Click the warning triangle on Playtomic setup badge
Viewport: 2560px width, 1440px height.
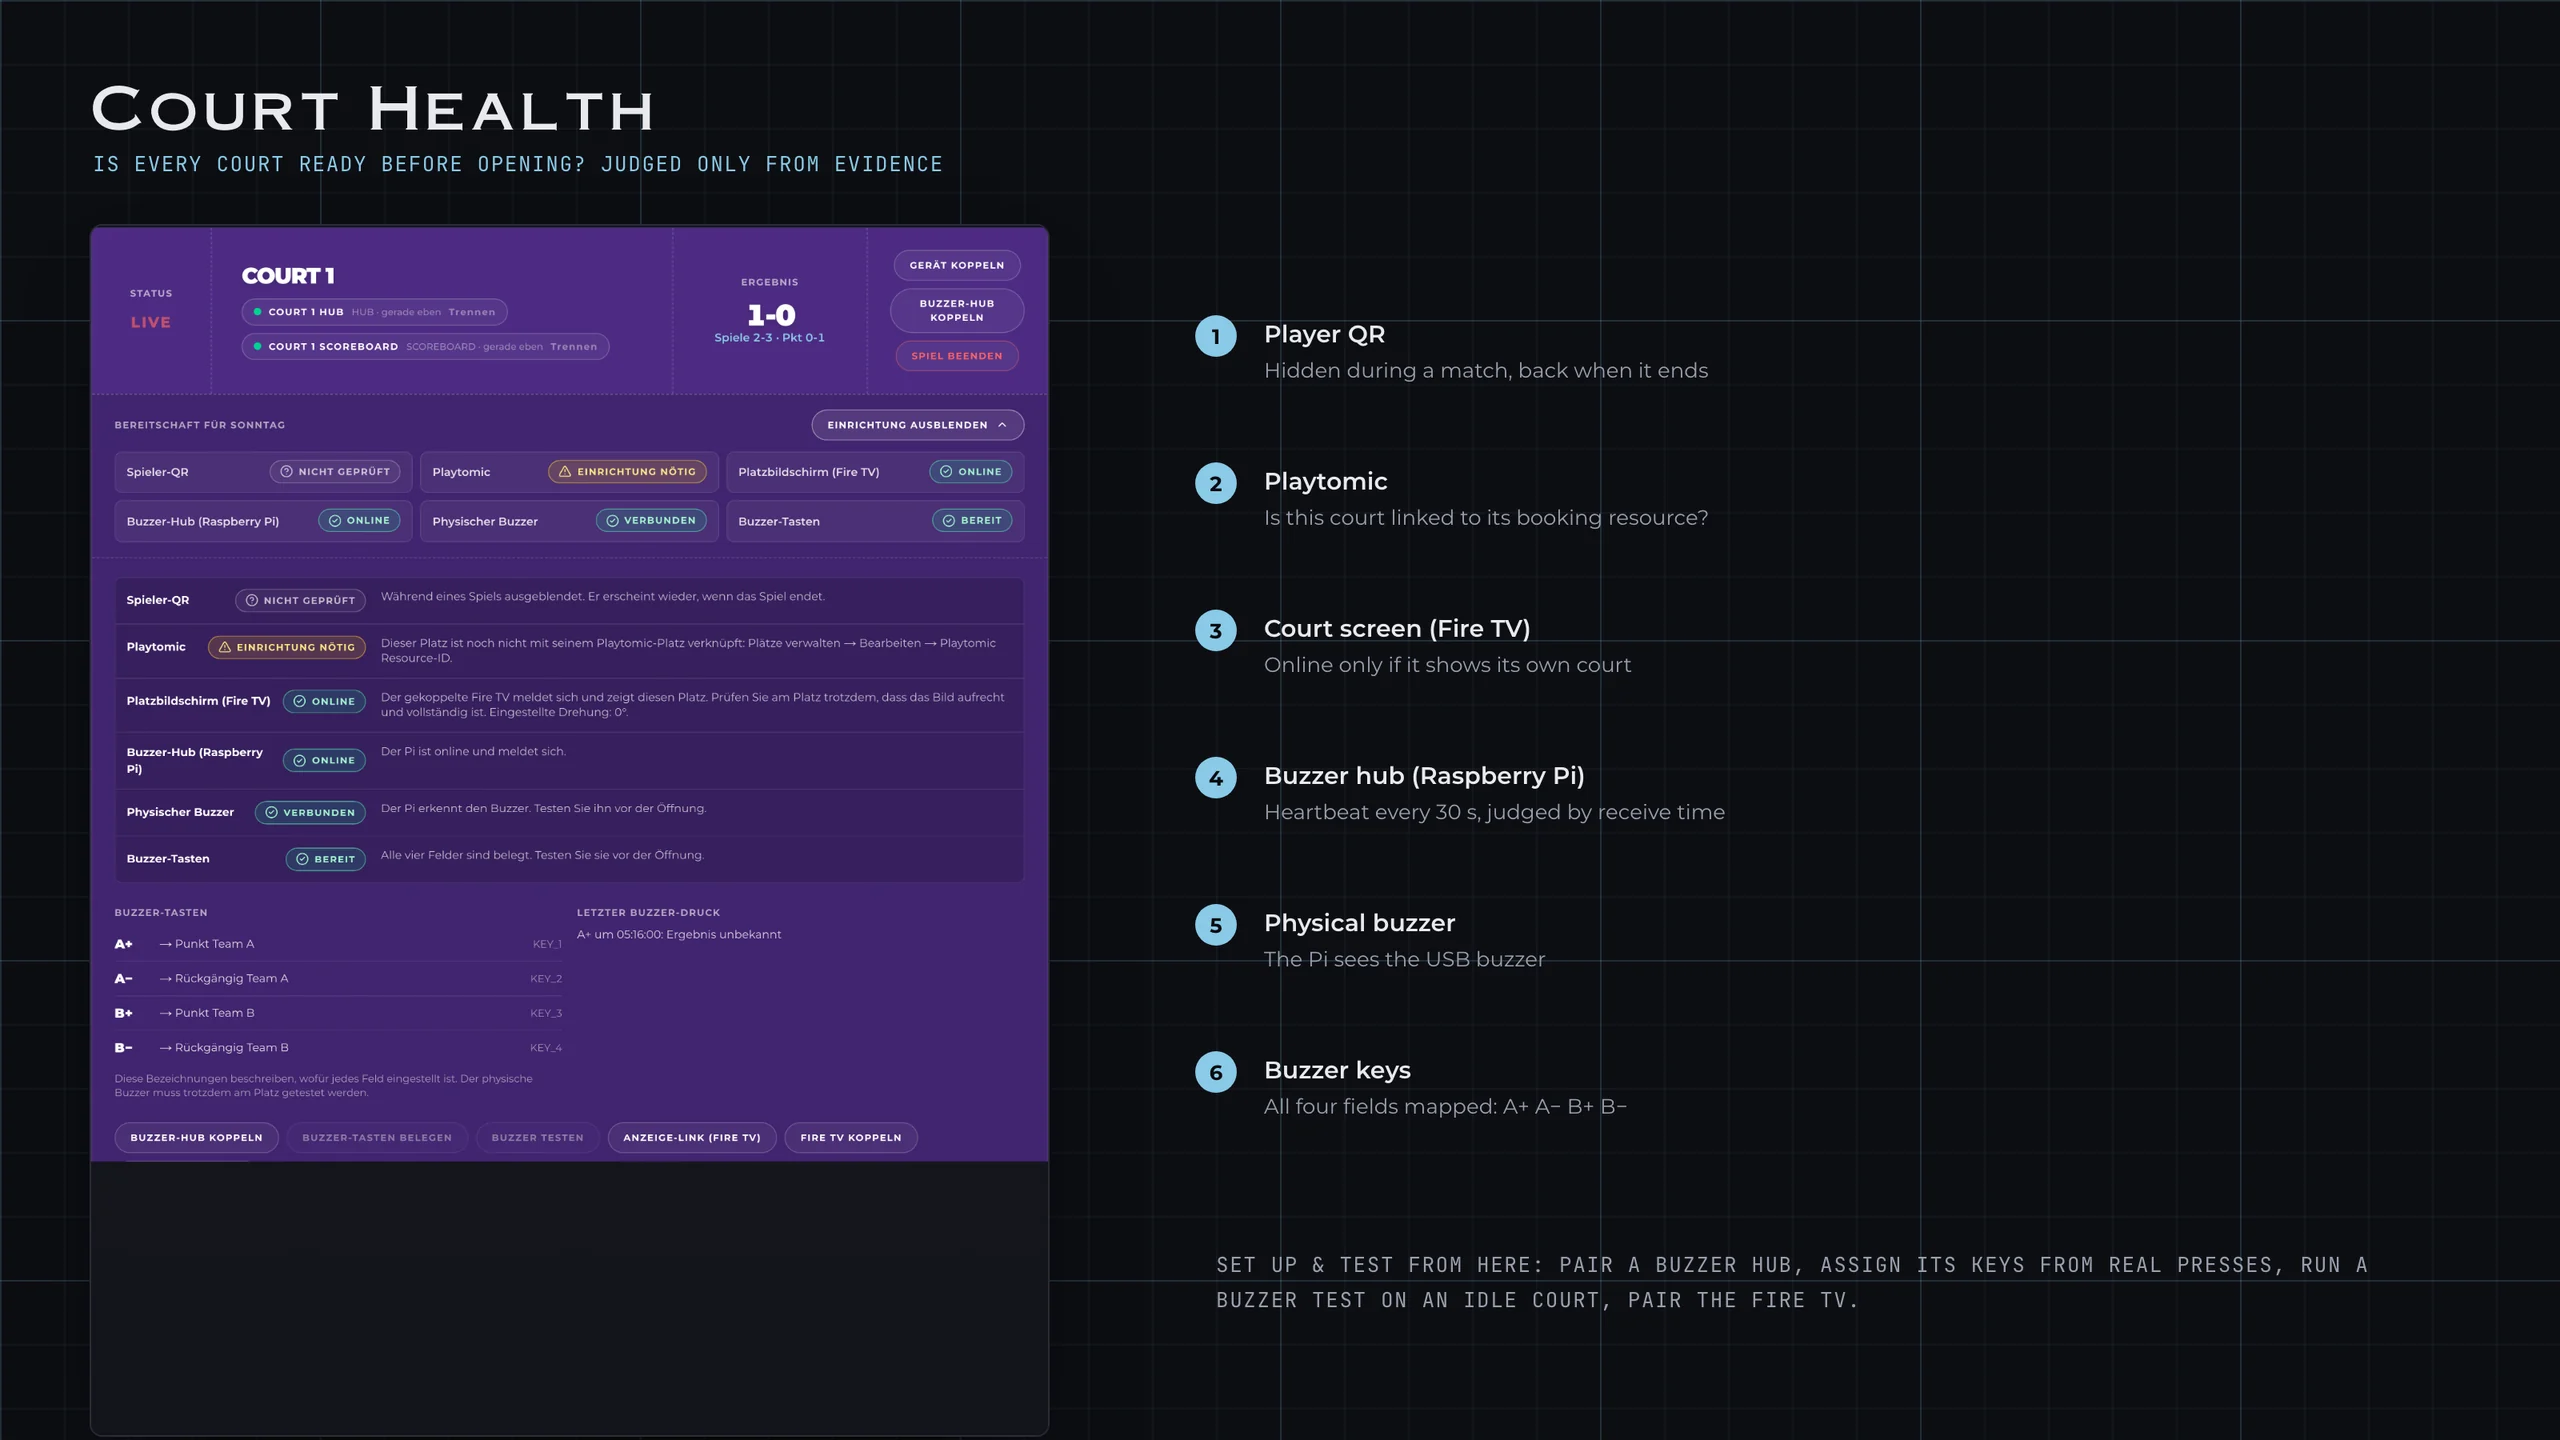tap(565, 471)
